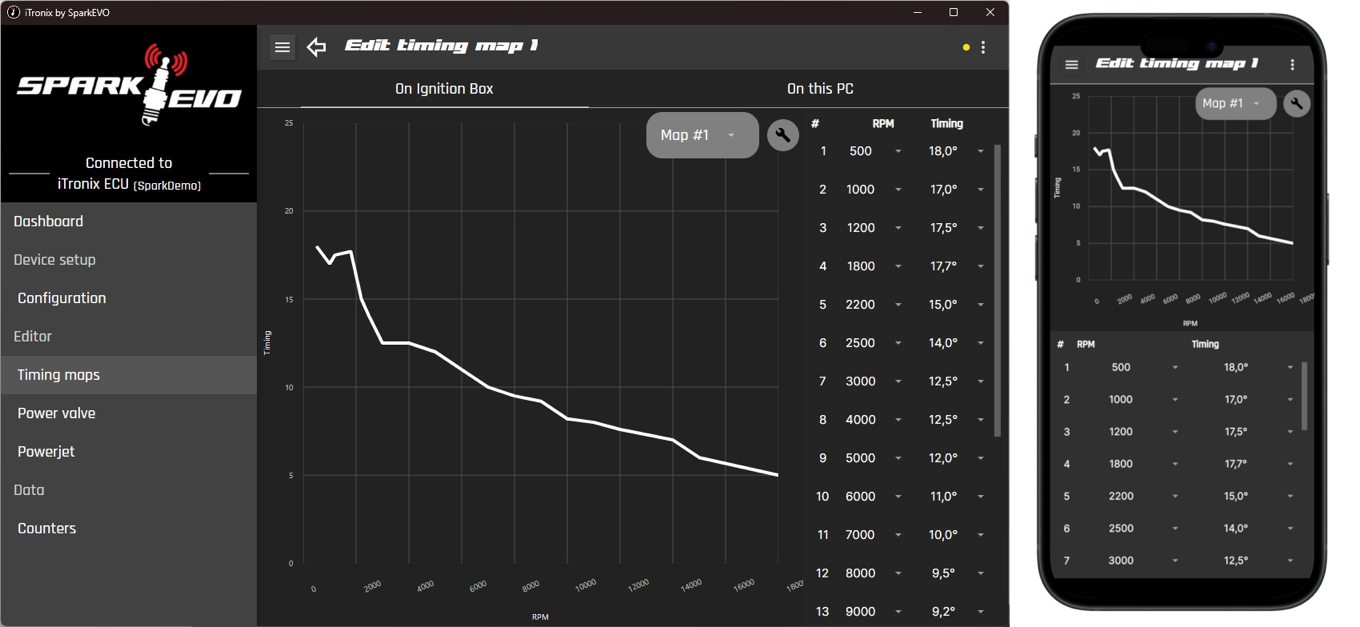Click the back arrow beside Edit timing map

click(x=317, y=47)
